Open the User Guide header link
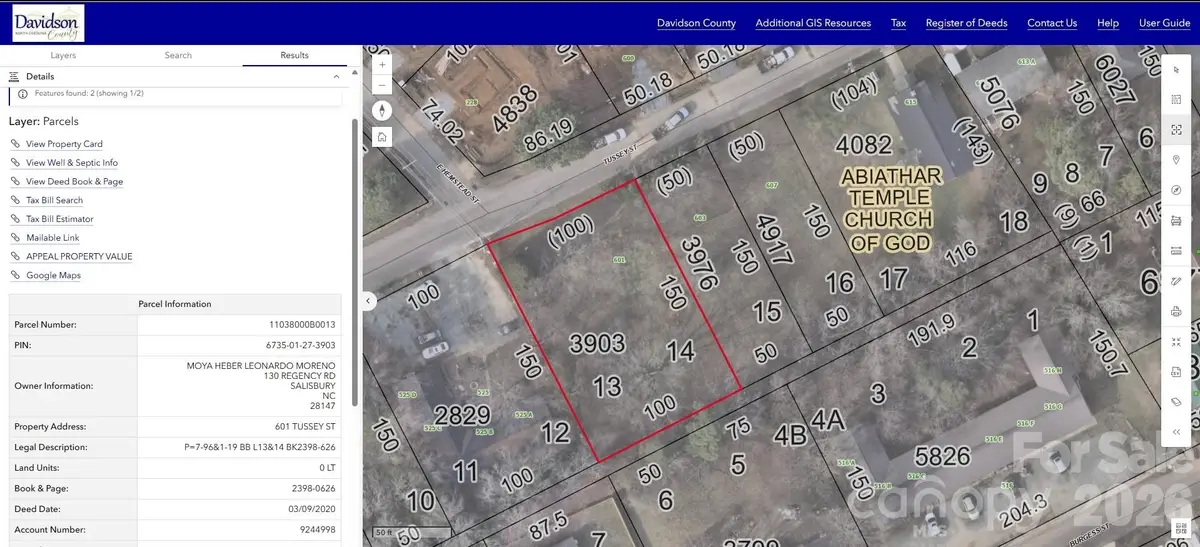 click(x=1165, y=23)
